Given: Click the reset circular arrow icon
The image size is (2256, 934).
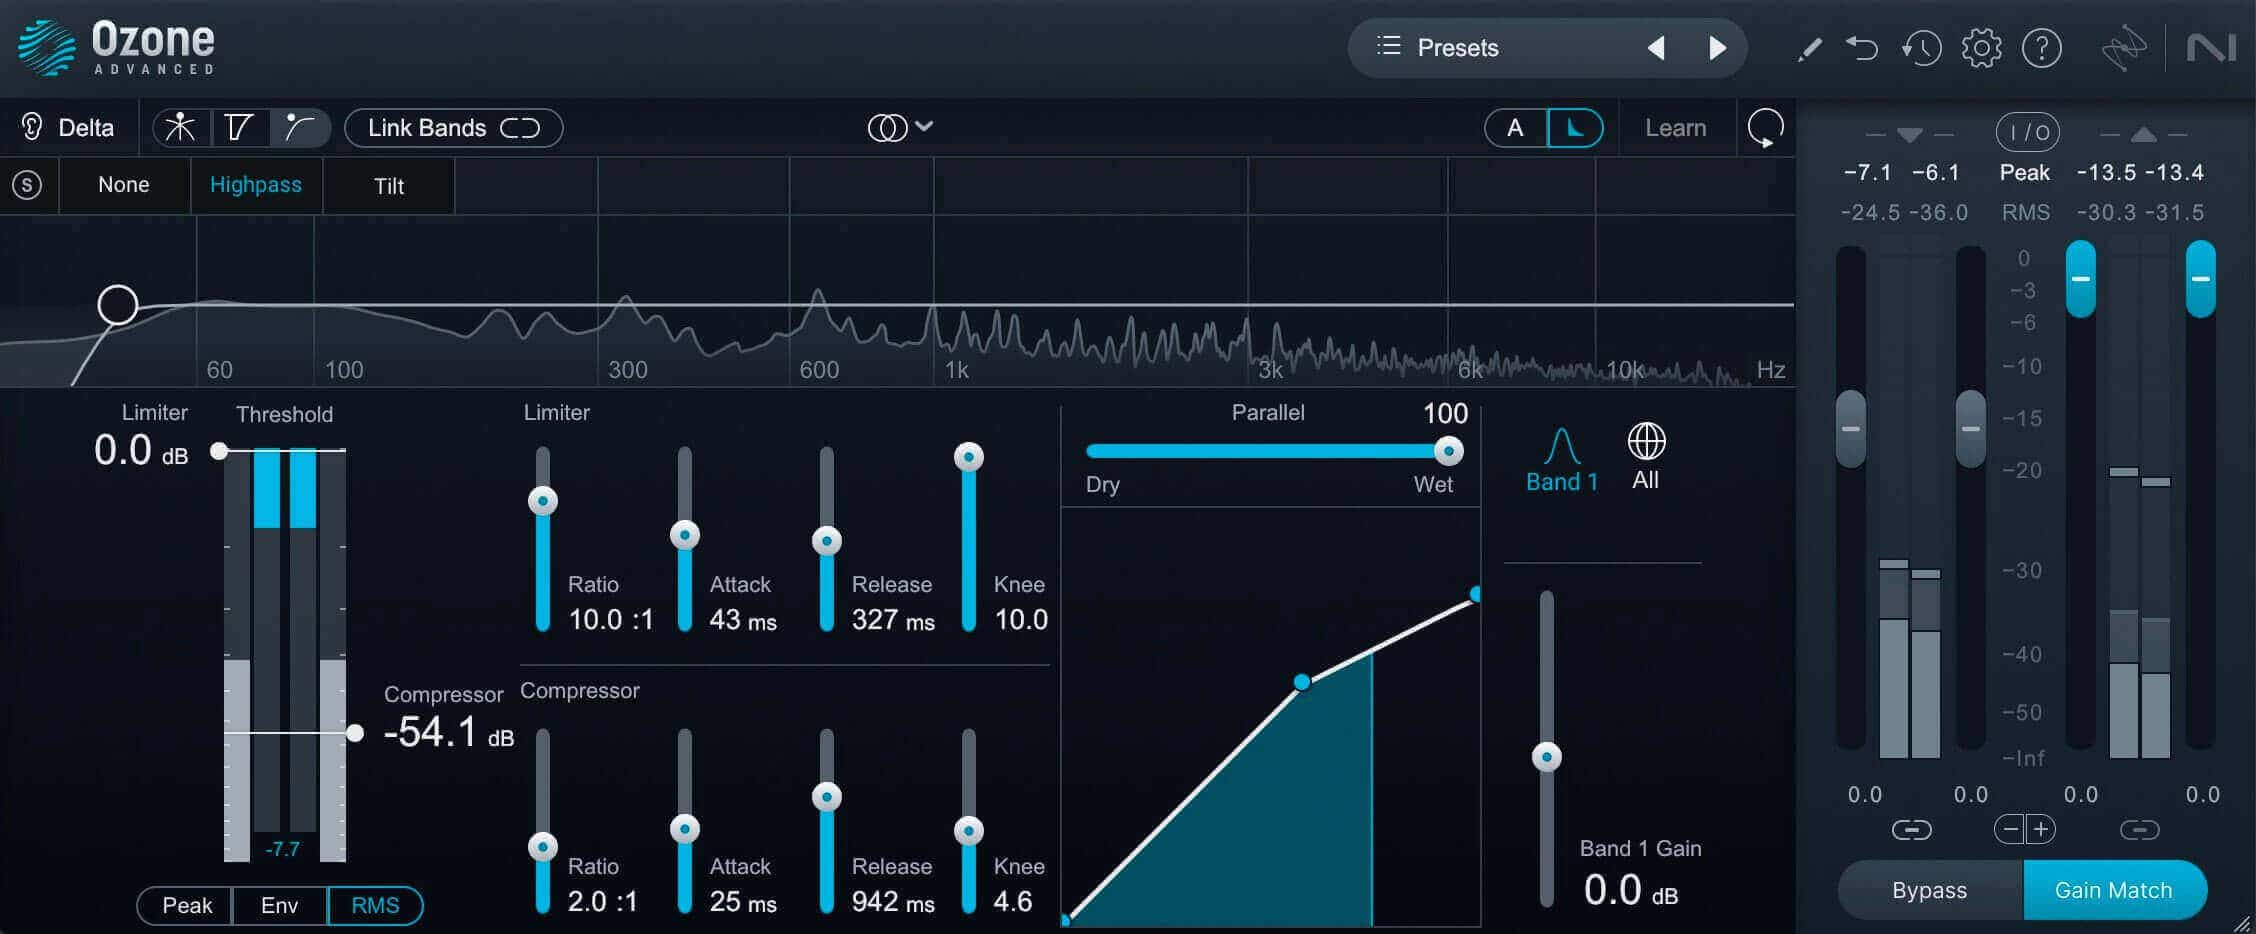Looking at the screenshot, I should pos(1765,128).
